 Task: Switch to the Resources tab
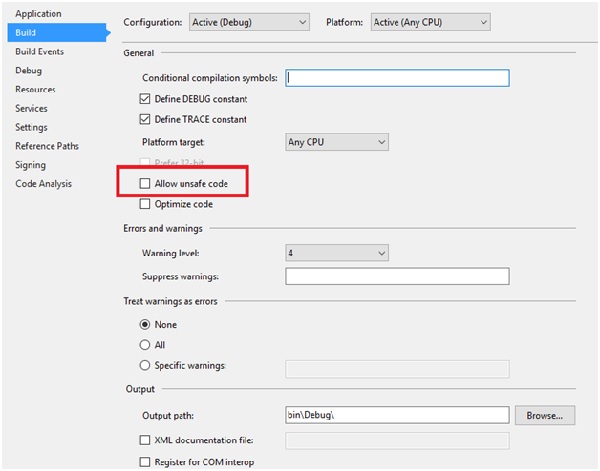point(35,90)
